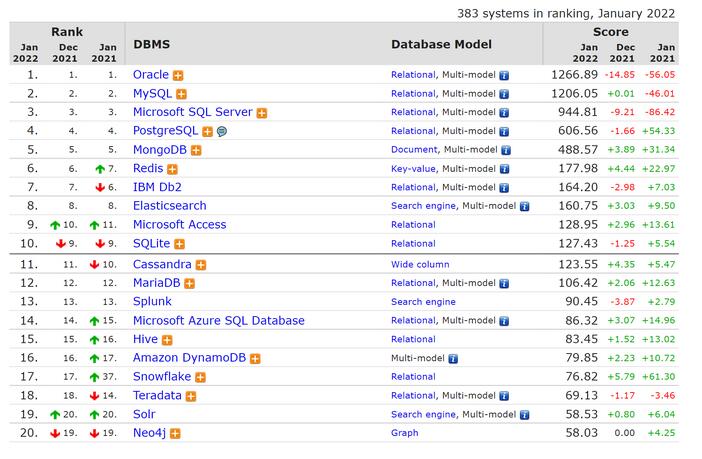Click the info icon in the MariaDB row
Screen dimensions: 702x459
504,284
